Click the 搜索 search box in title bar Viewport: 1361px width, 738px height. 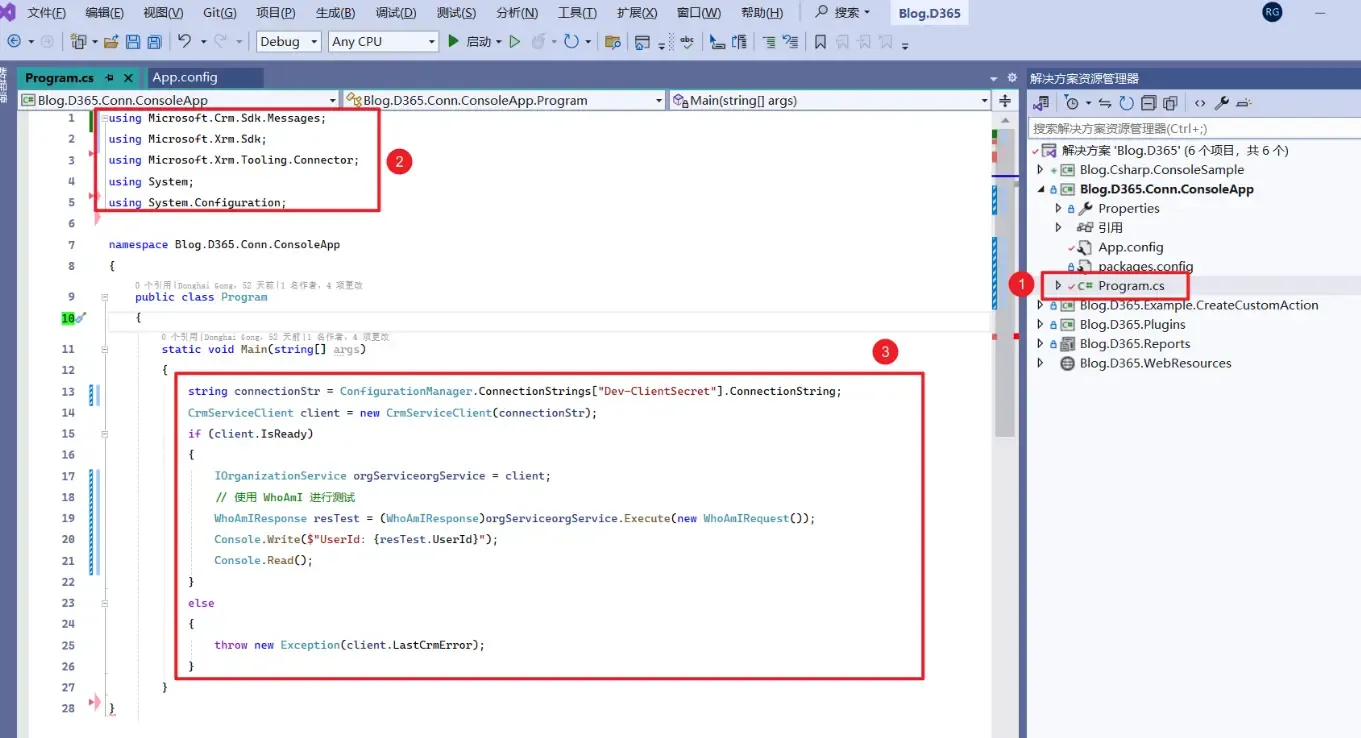[842, 13]
